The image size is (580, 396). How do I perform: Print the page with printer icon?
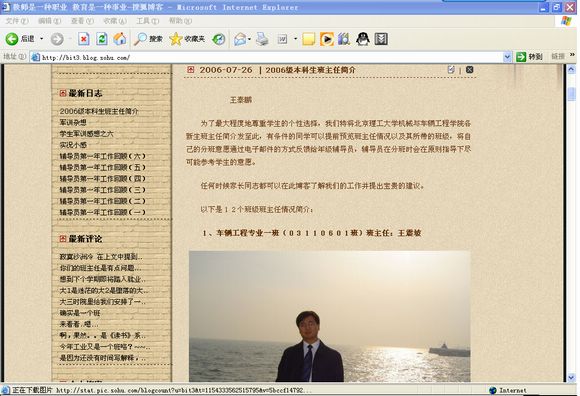point(262,39)
